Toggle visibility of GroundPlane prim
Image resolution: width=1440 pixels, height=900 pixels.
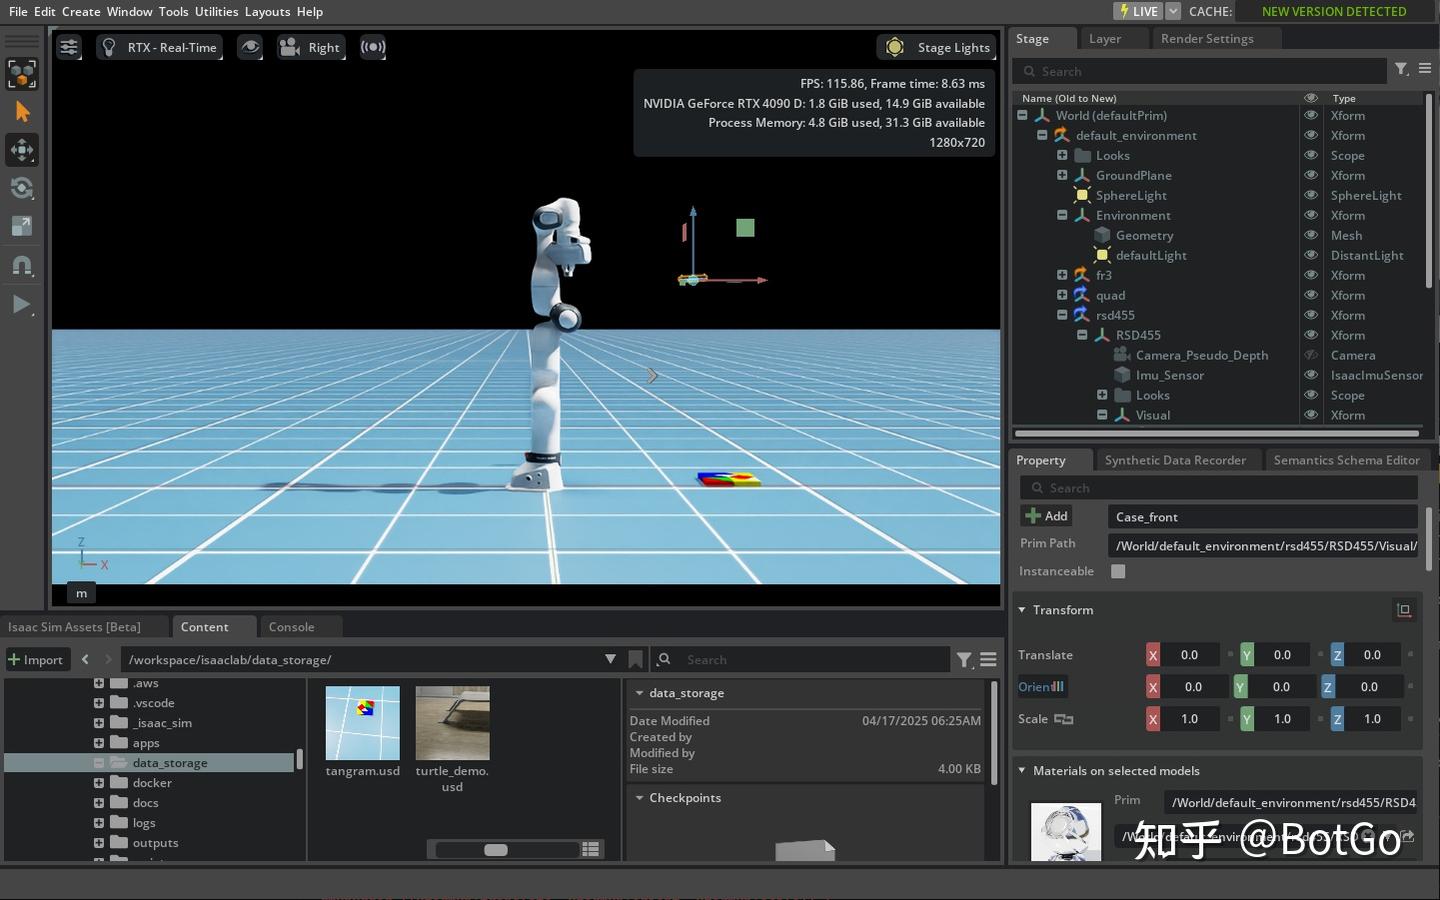(1310, 175)
